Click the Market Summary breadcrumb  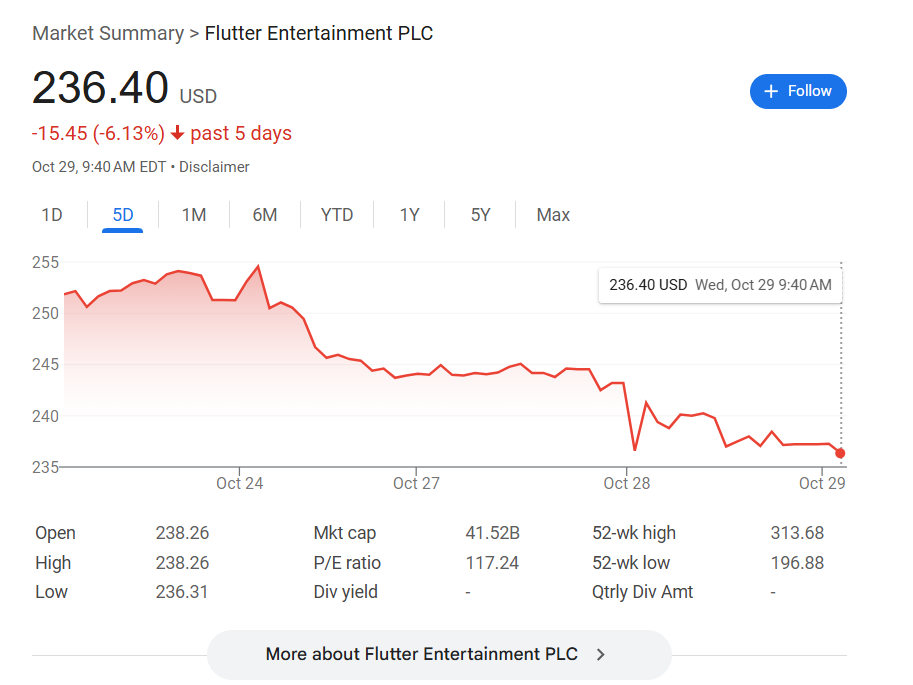pyautogui.click(x=106, y=33)
